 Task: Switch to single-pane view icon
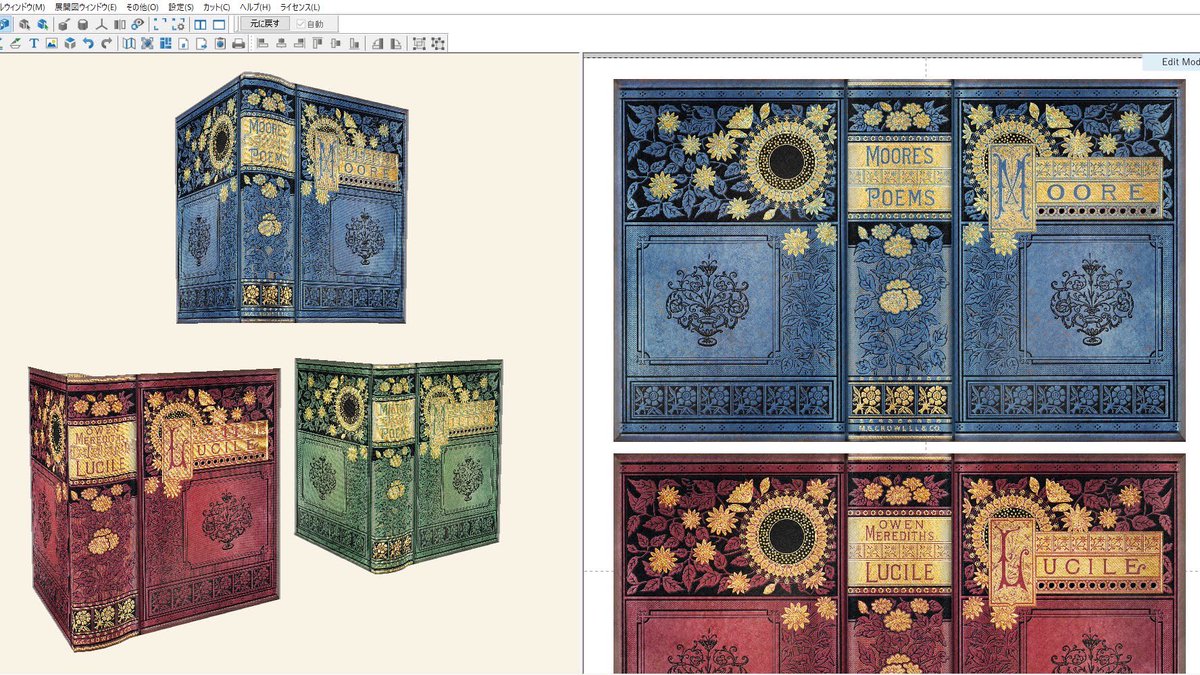(x=218, y=25)
